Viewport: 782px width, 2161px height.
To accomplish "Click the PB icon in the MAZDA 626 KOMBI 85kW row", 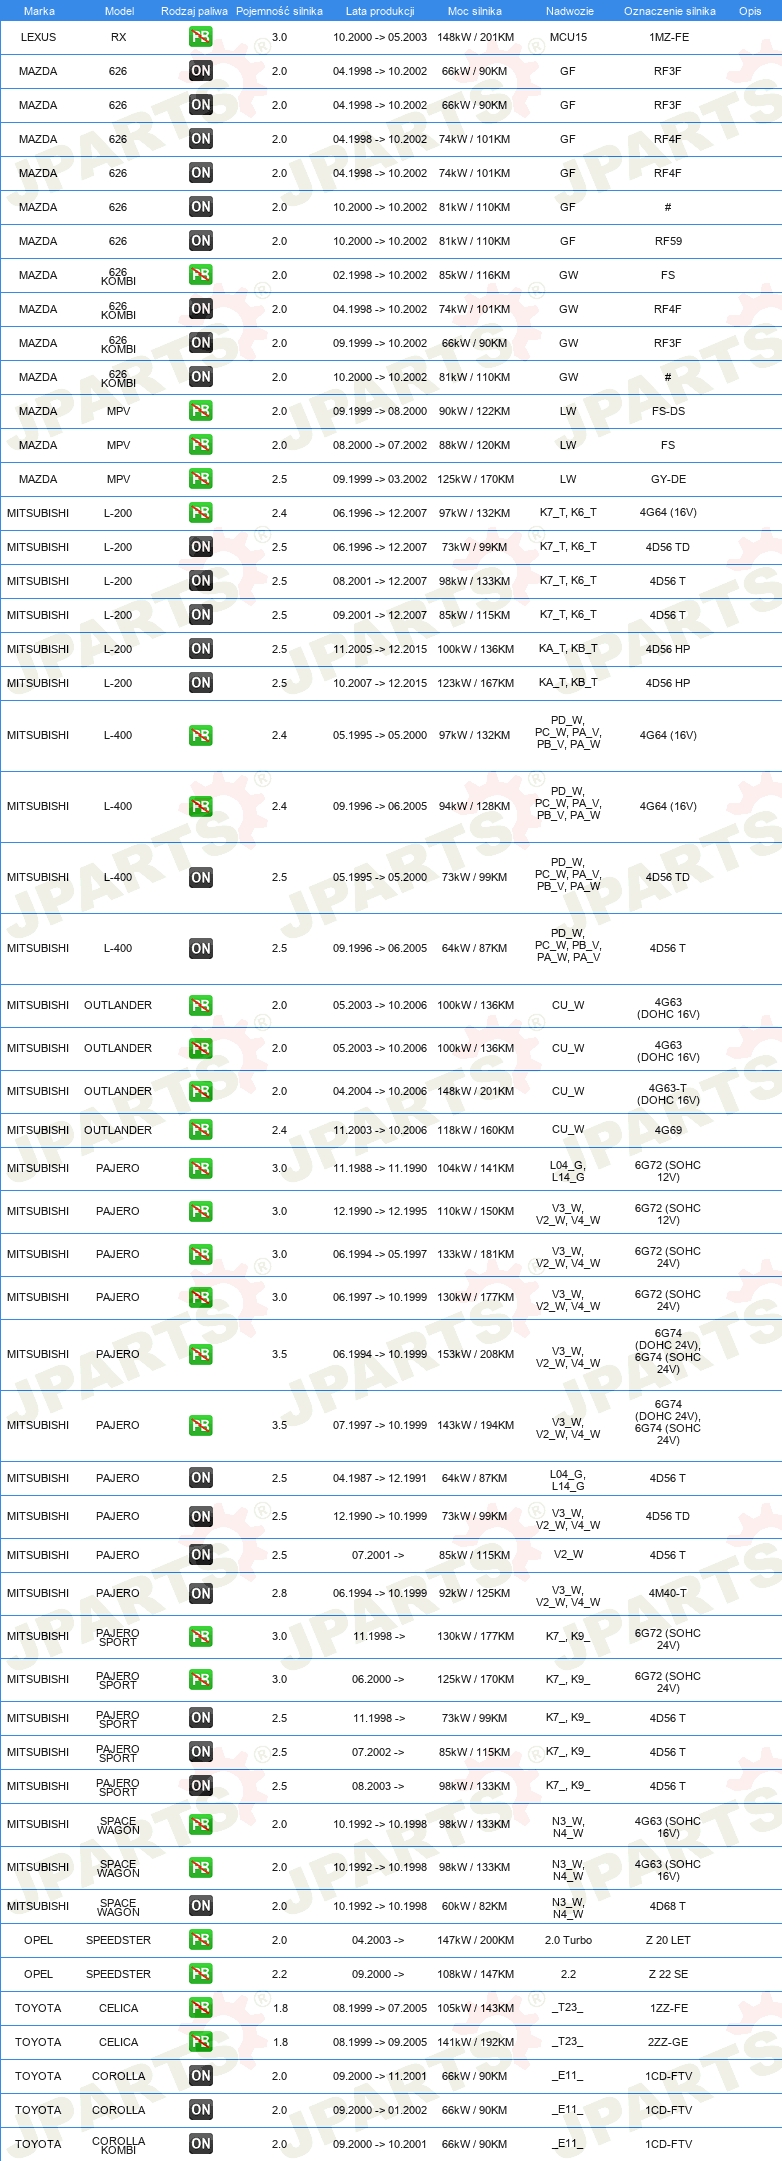I will click(201, 275).
